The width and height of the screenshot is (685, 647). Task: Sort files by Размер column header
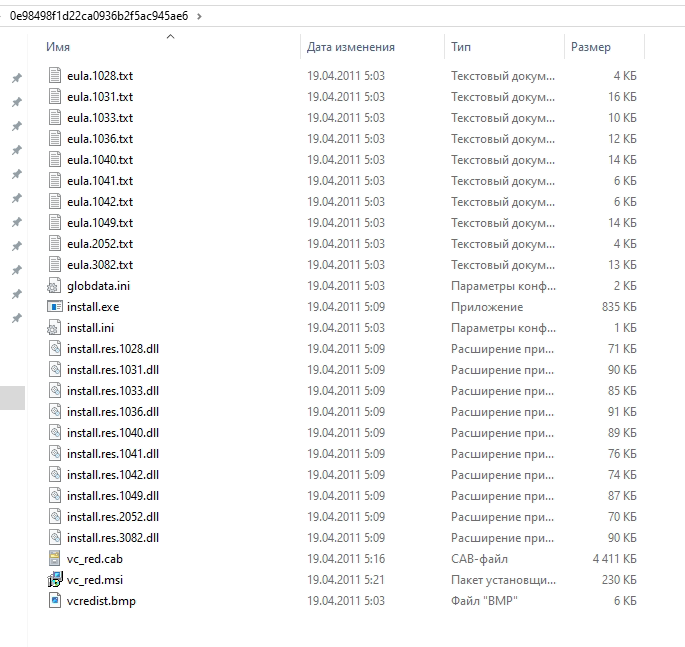tap(590, 47)
